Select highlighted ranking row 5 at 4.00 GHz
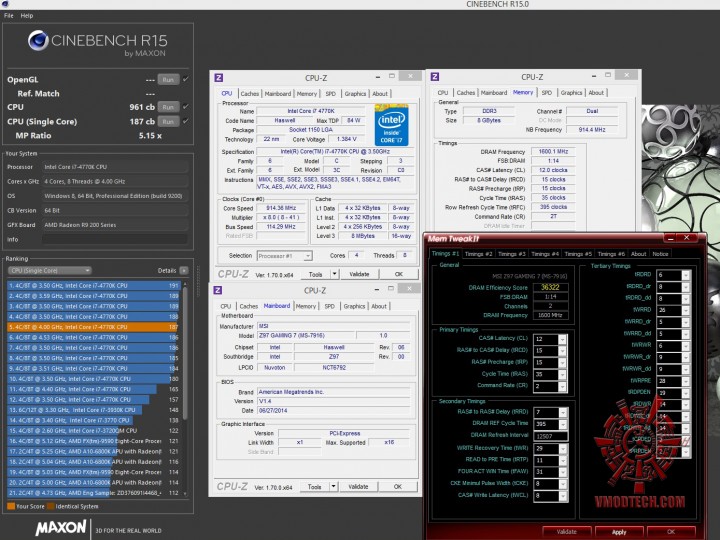 point(94,327)
